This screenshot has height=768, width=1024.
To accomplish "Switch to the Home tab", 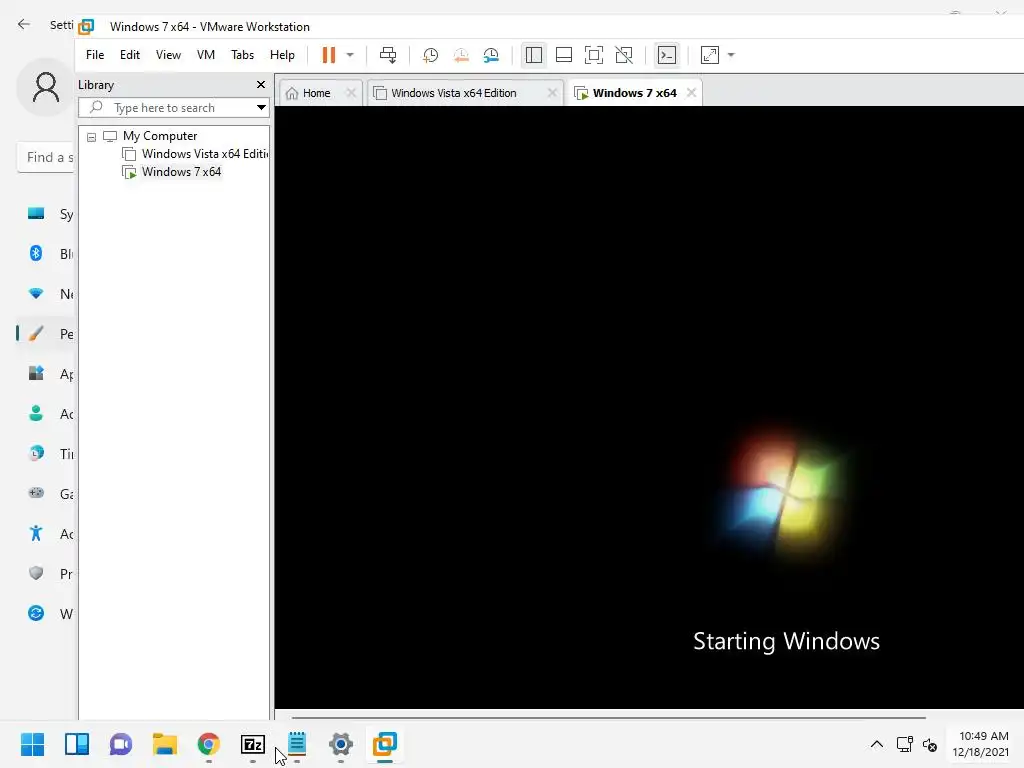I will tap(317, 93).
